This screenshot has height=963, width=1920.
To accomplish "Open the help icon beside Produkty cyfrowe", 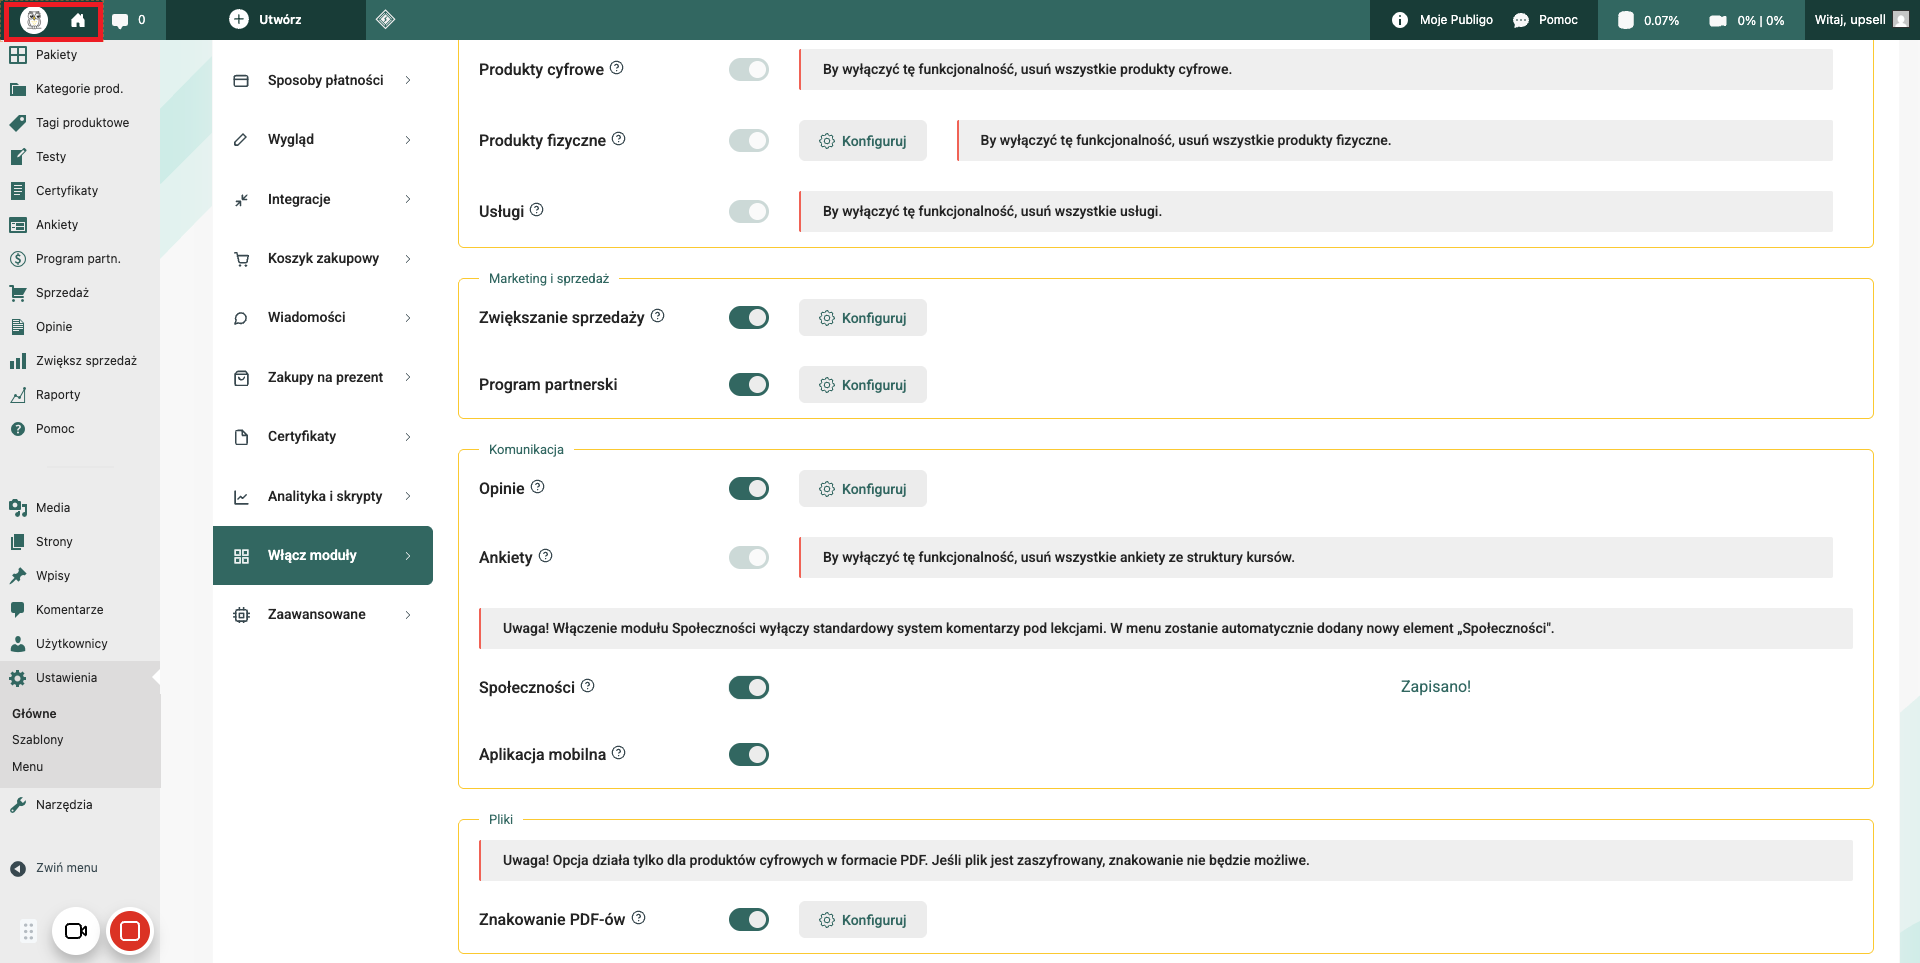I will (x=617, y=68).
